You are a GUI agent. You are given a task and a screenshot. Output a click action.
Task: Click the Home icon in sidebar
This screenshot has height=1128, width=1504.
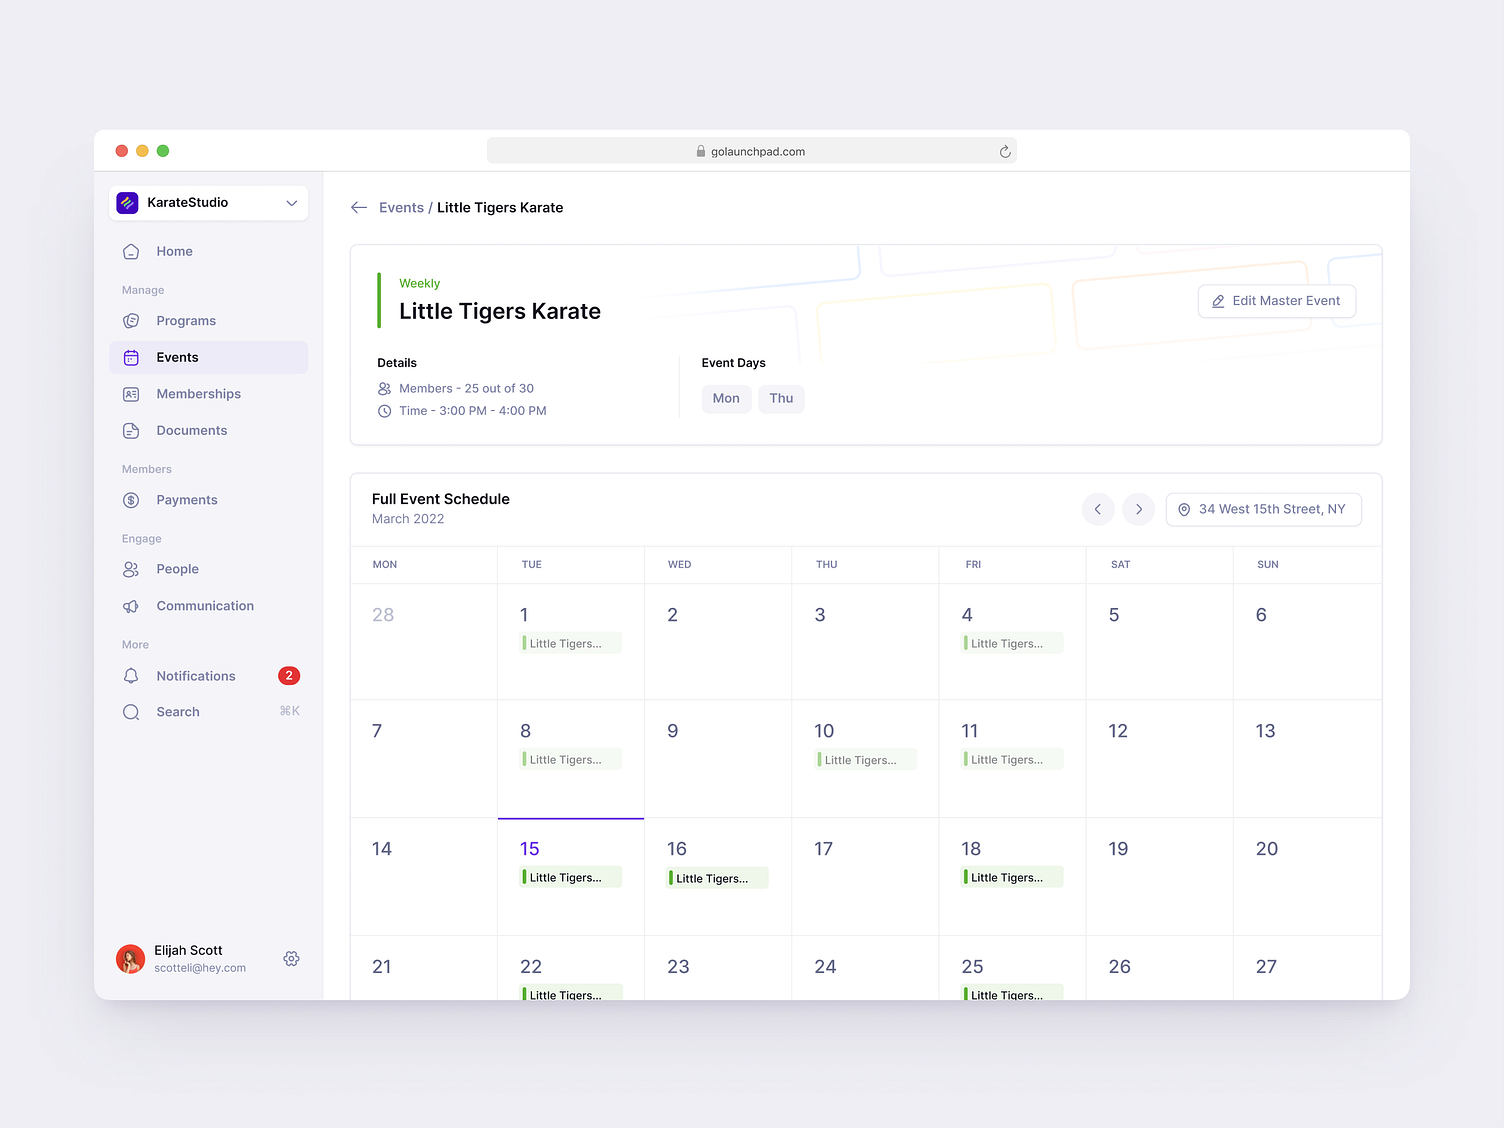tap(131, 252)
